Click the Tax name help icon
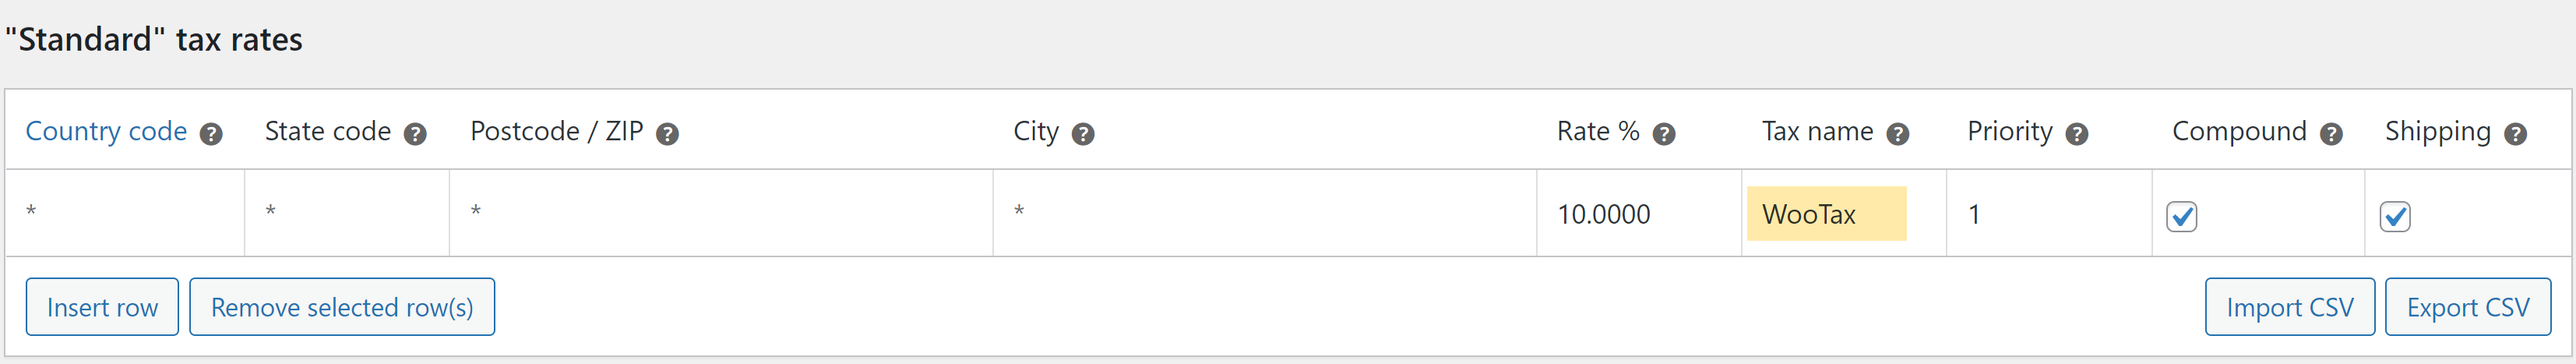Viewport: 2576px width, 364px height. point(1898,134)
